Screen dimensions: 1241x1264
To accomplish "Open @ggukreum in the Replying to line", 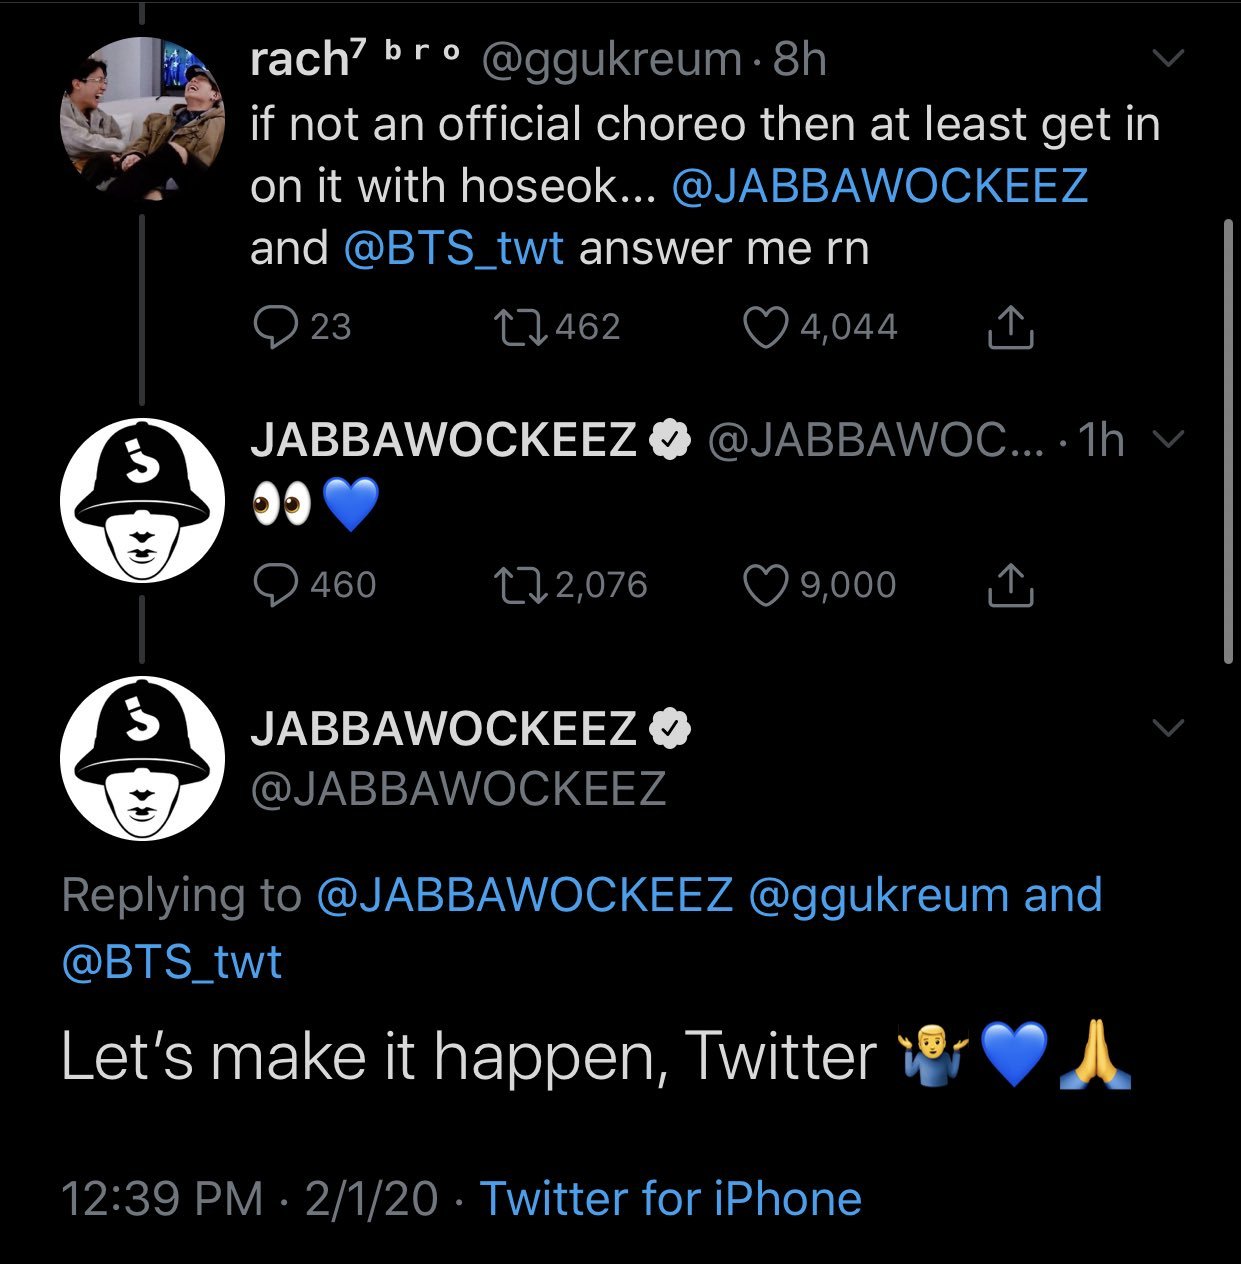I will pos(878,895).
